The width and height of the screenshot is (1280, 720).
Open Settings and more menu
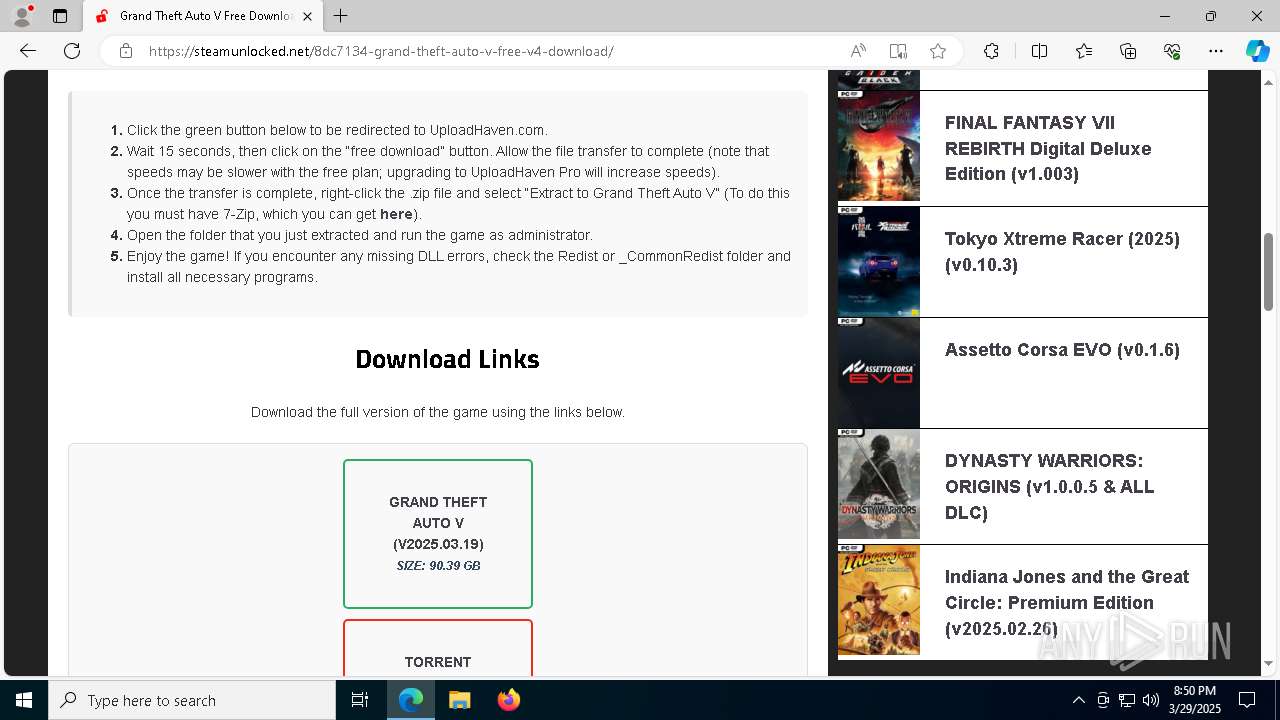point(1216,51)
